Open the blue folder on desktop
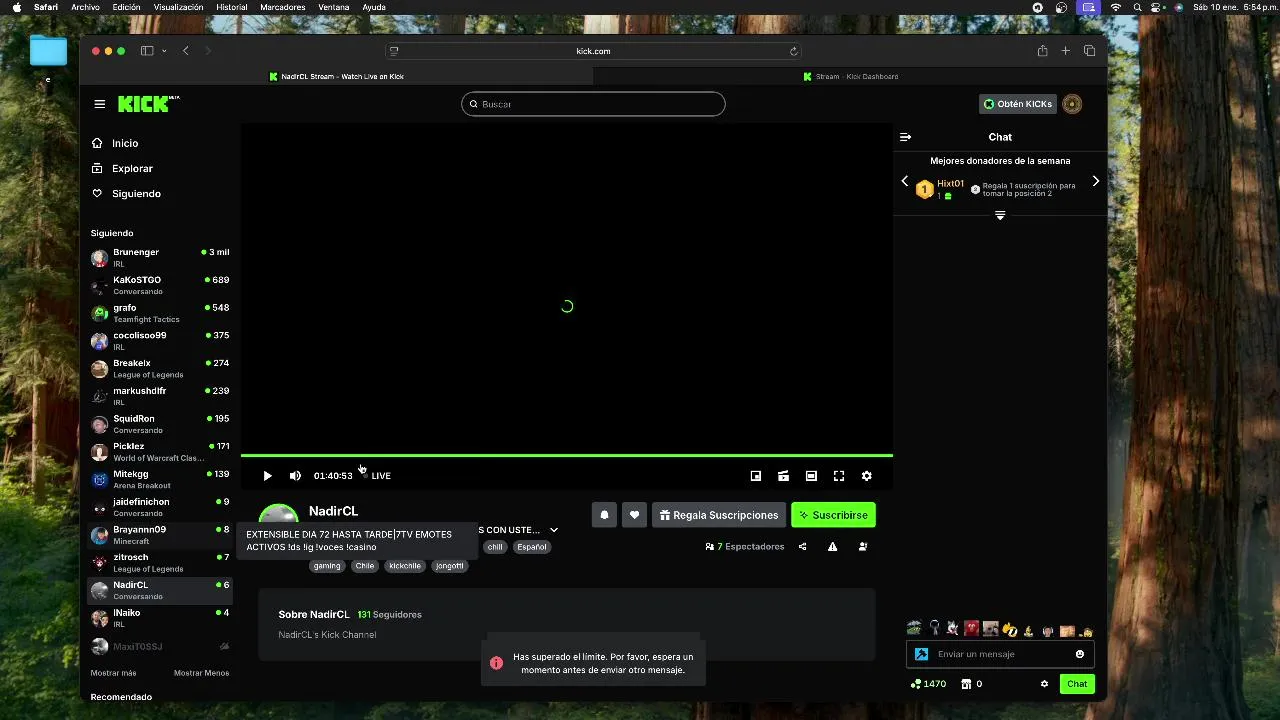The image size is (1280, 720). [x=48, y=50]
